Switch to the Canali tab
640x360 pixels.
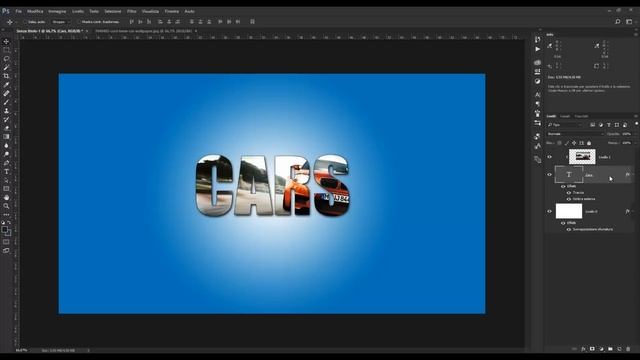point(565,116)
